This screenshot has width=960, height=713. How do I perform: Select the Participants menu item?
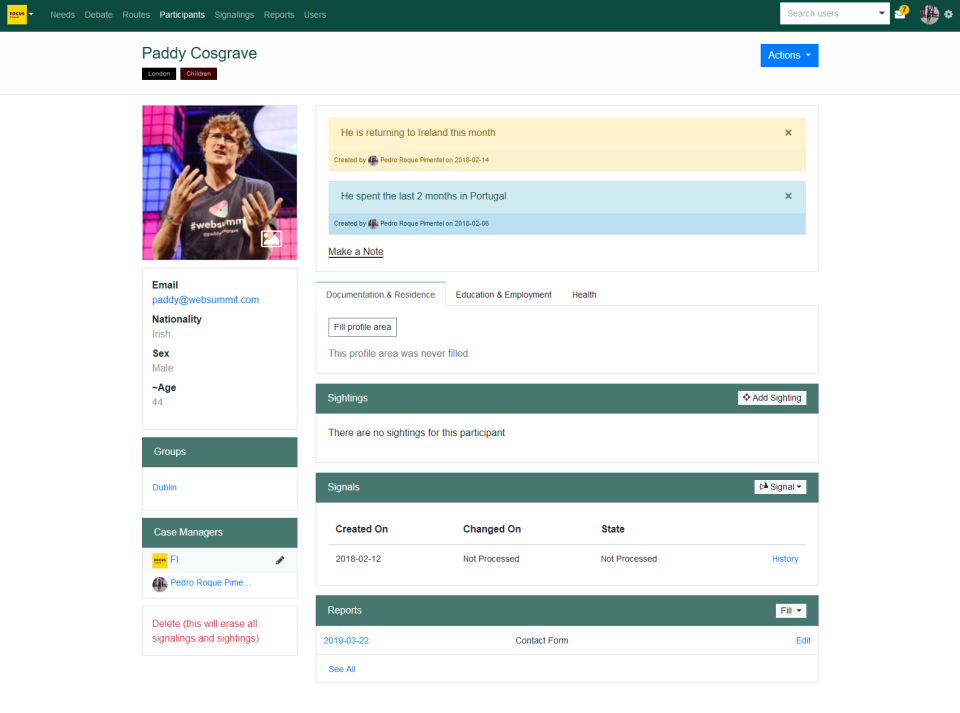click(x=182, y=15)
